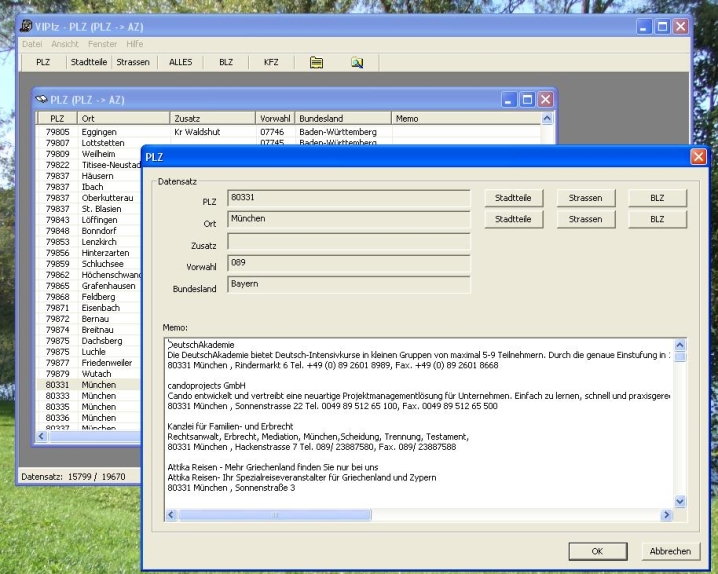Open the Hilfe menu

click(x=135, y=44)
